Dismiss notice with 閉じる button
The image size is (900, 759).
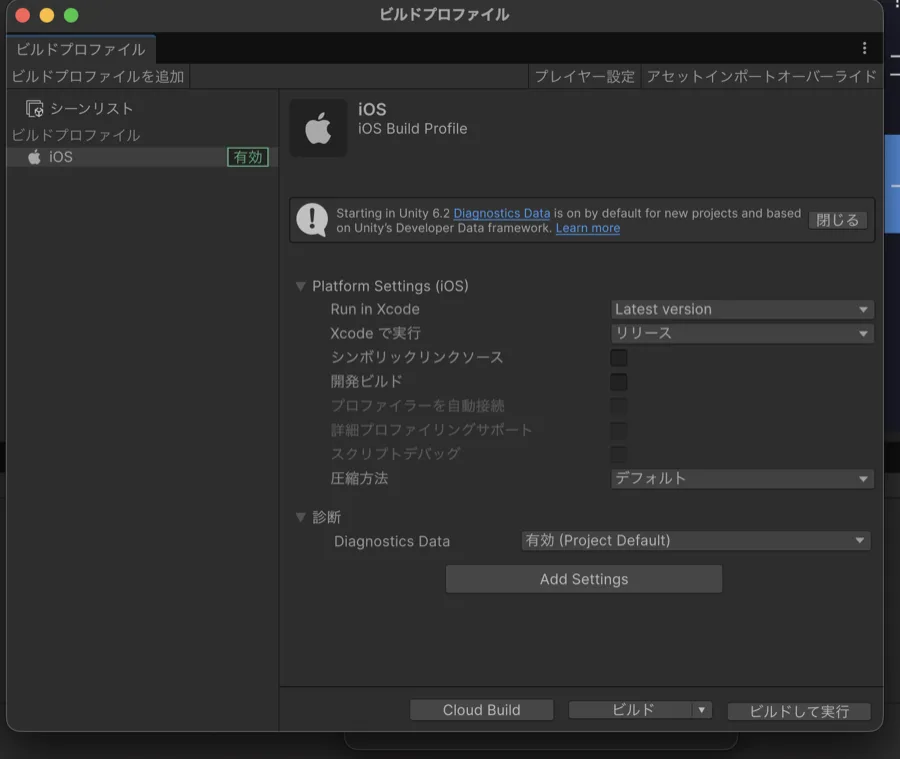click(837, 220)
